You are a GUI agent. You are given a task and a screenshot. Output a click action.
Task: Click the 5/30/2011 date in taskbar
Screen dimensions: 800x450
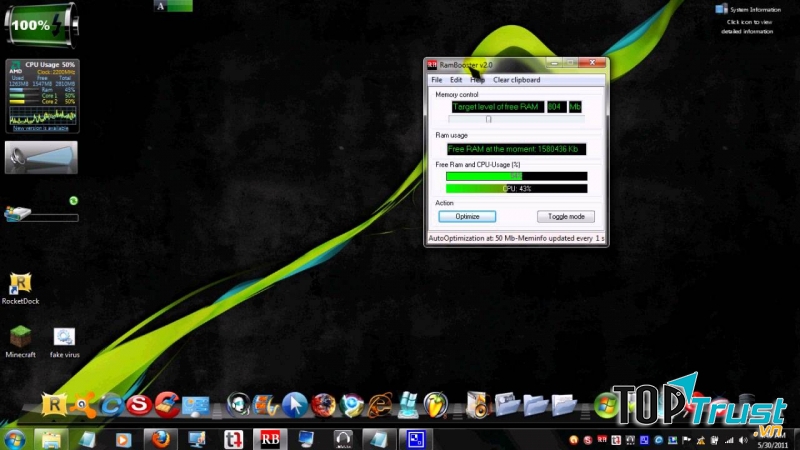(x=772, y=445)
